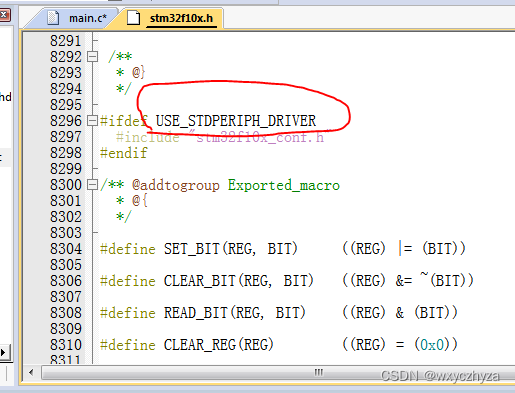Click the CLEAR_BIT(REG, BIT) macro name
515x393 pixels.
[x=239, y=281]
